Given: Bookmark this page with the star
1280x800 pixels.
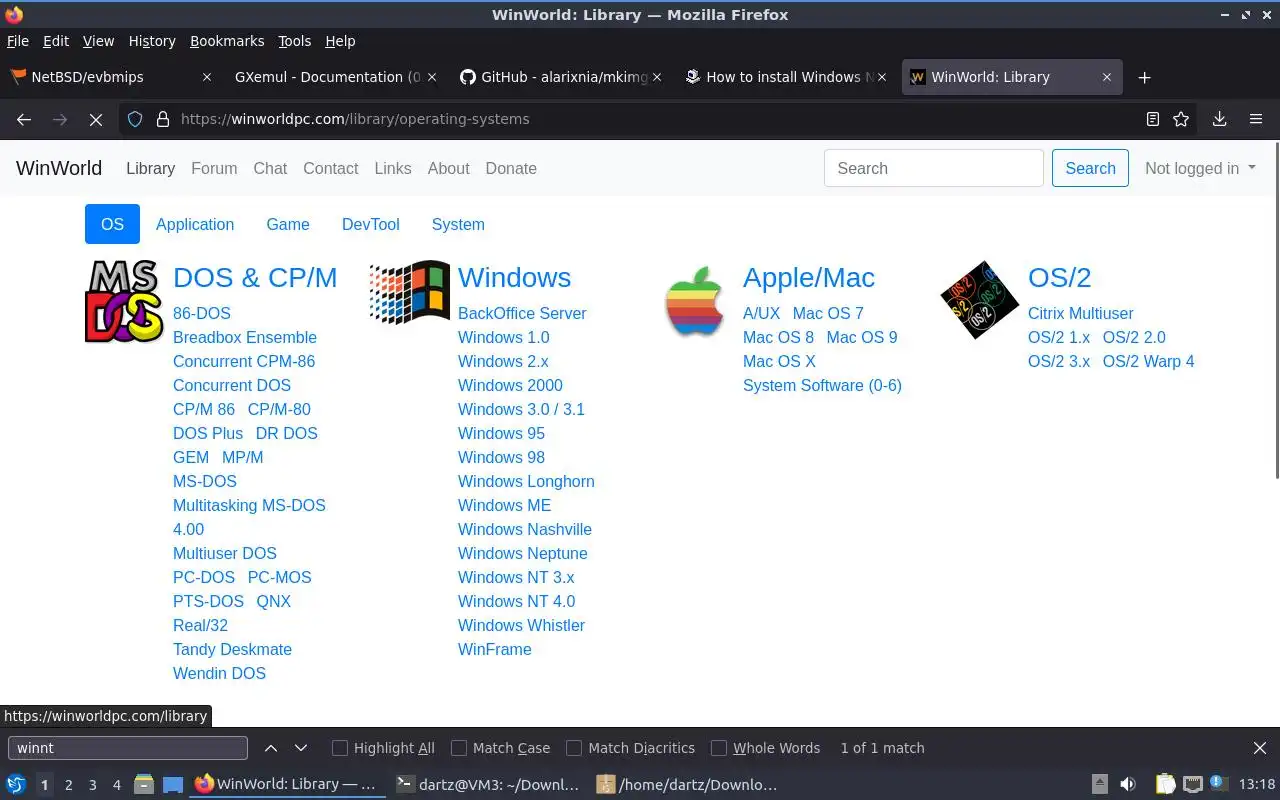Looking at the screenshot, I should click(x=1181, y=119).
